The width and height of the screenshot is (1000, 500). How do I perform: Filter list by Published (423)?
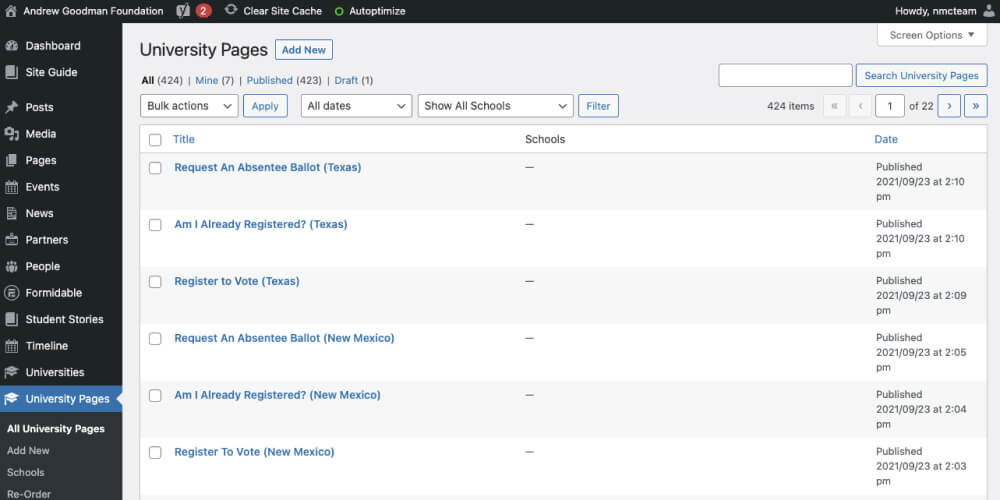pos(284,80)
